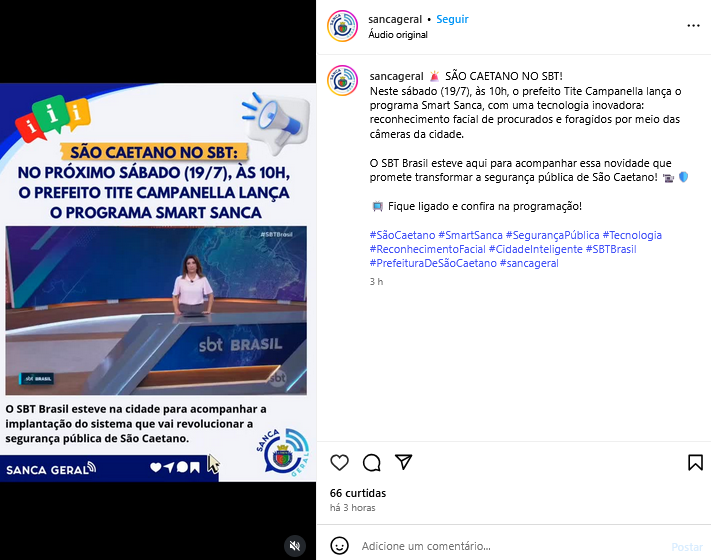Screen dimensions: 711x560
Task: Open #SBTBrasil hashtag
Action: (x=611, y=249)
